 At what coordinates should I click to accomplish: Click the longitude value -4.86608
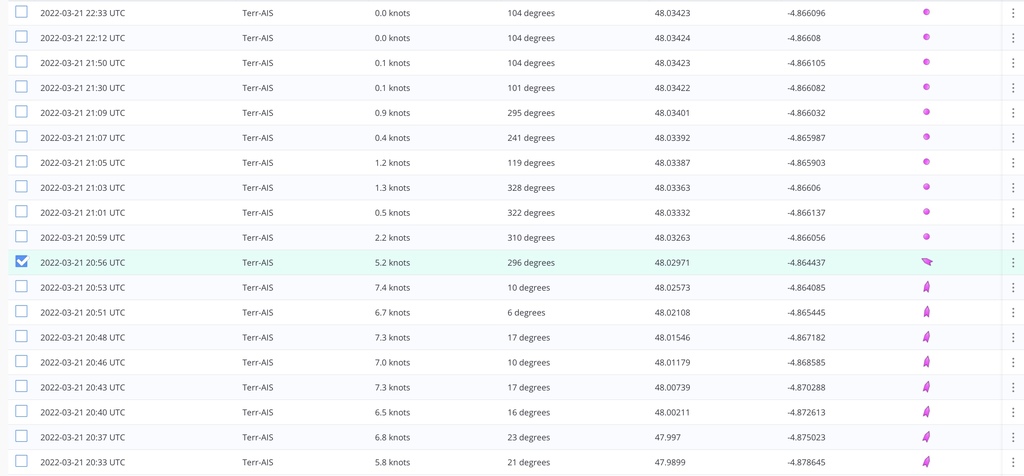(x=804, y=38)
